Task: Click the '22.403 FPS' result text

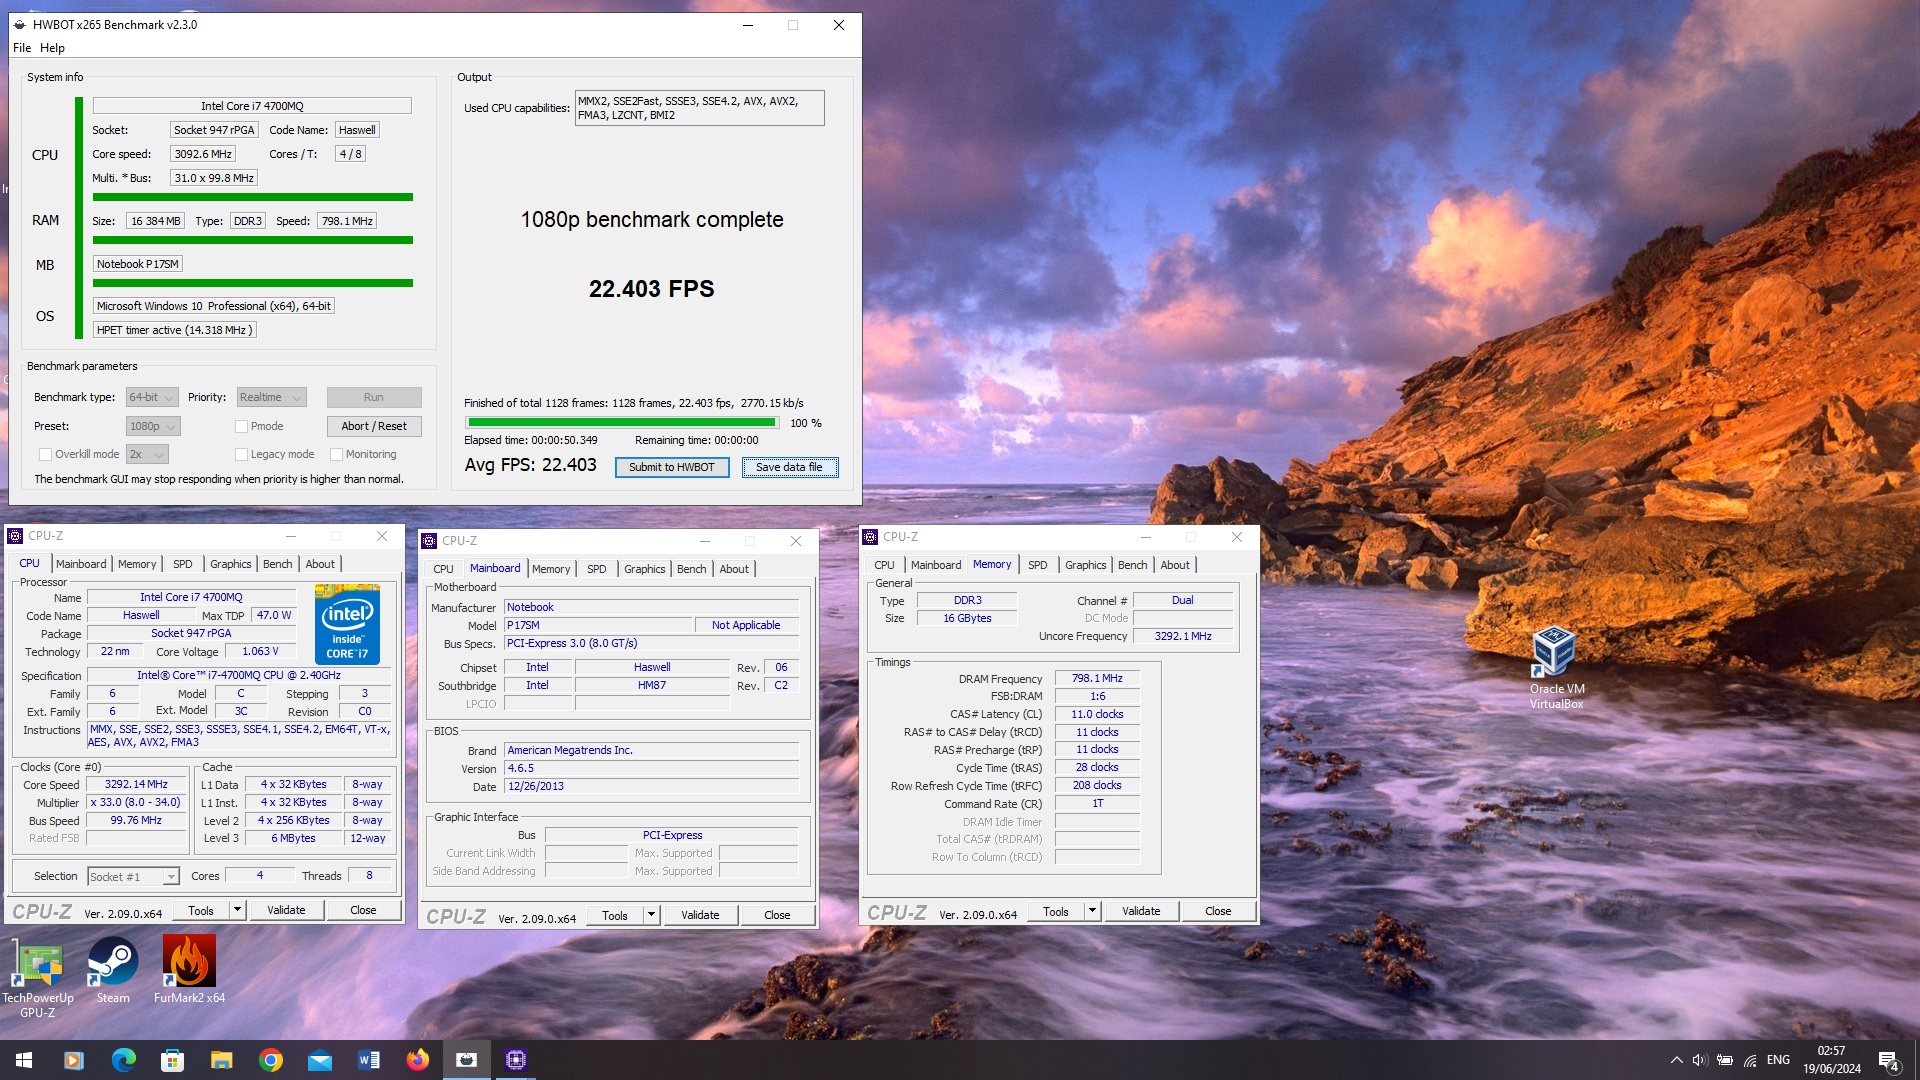Action: click(x=652, y=289)
